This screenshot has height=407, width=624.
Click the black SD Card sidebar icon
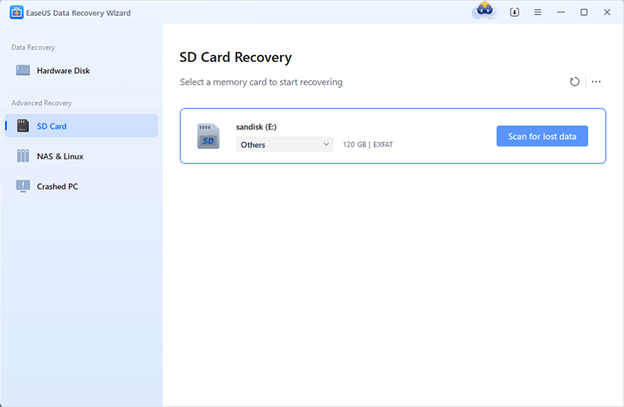[x=23, y=126]
